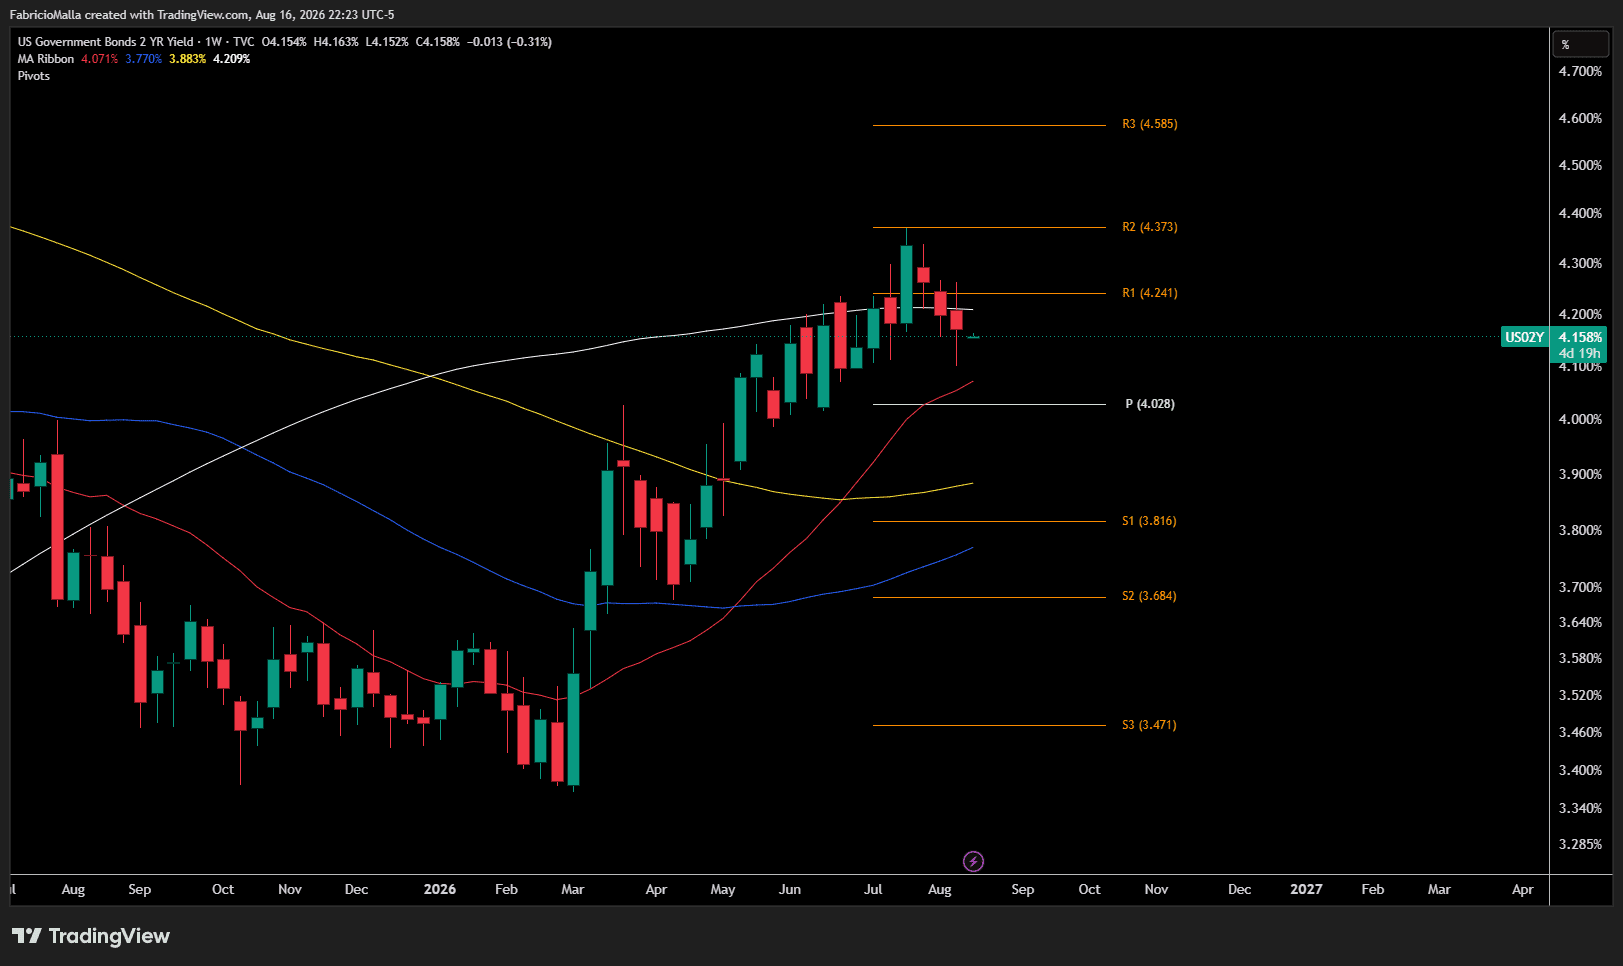Select the S2 (3.684) pivot label
The image size is (1623, 966).
[x=1149, y=596]
